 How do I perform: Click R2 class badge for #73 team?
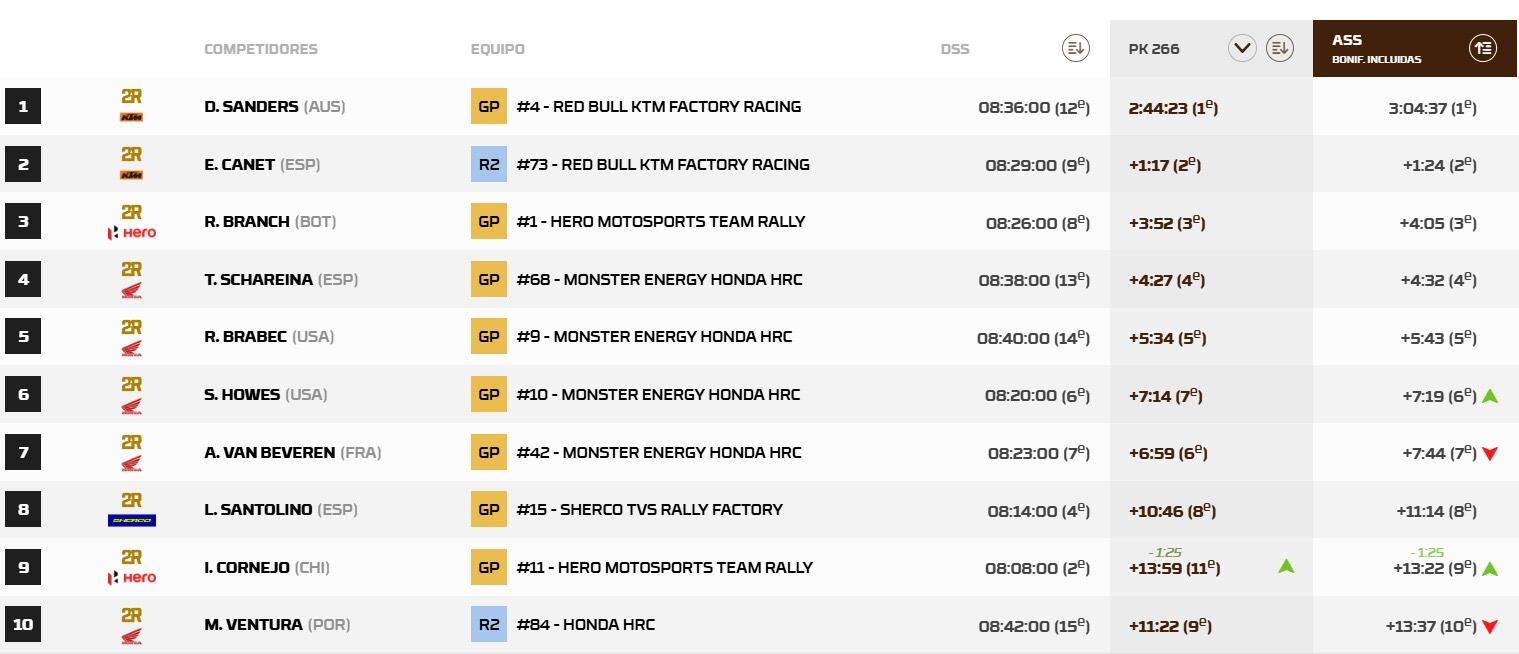pyautogui.click(x=489, y=165)
